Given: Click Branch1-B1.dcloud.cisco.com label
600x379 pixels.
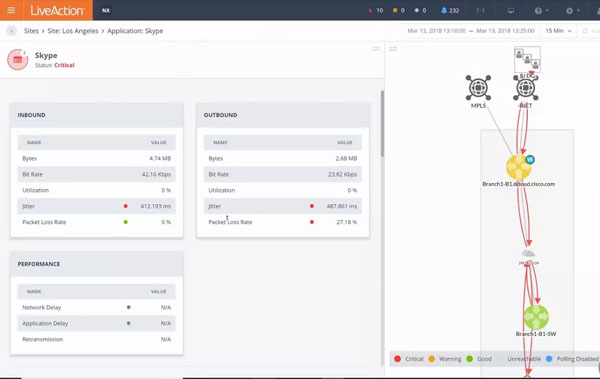Looking at the screenshot, I should 518,184.
